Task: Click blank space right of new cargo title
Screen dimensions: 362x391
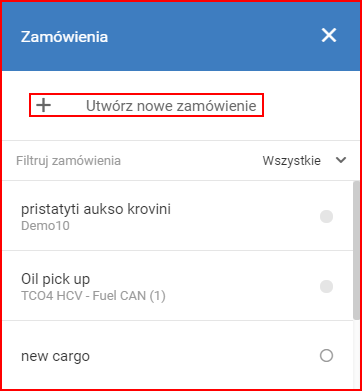Action: pyautogui.click(x=203, y=356)
